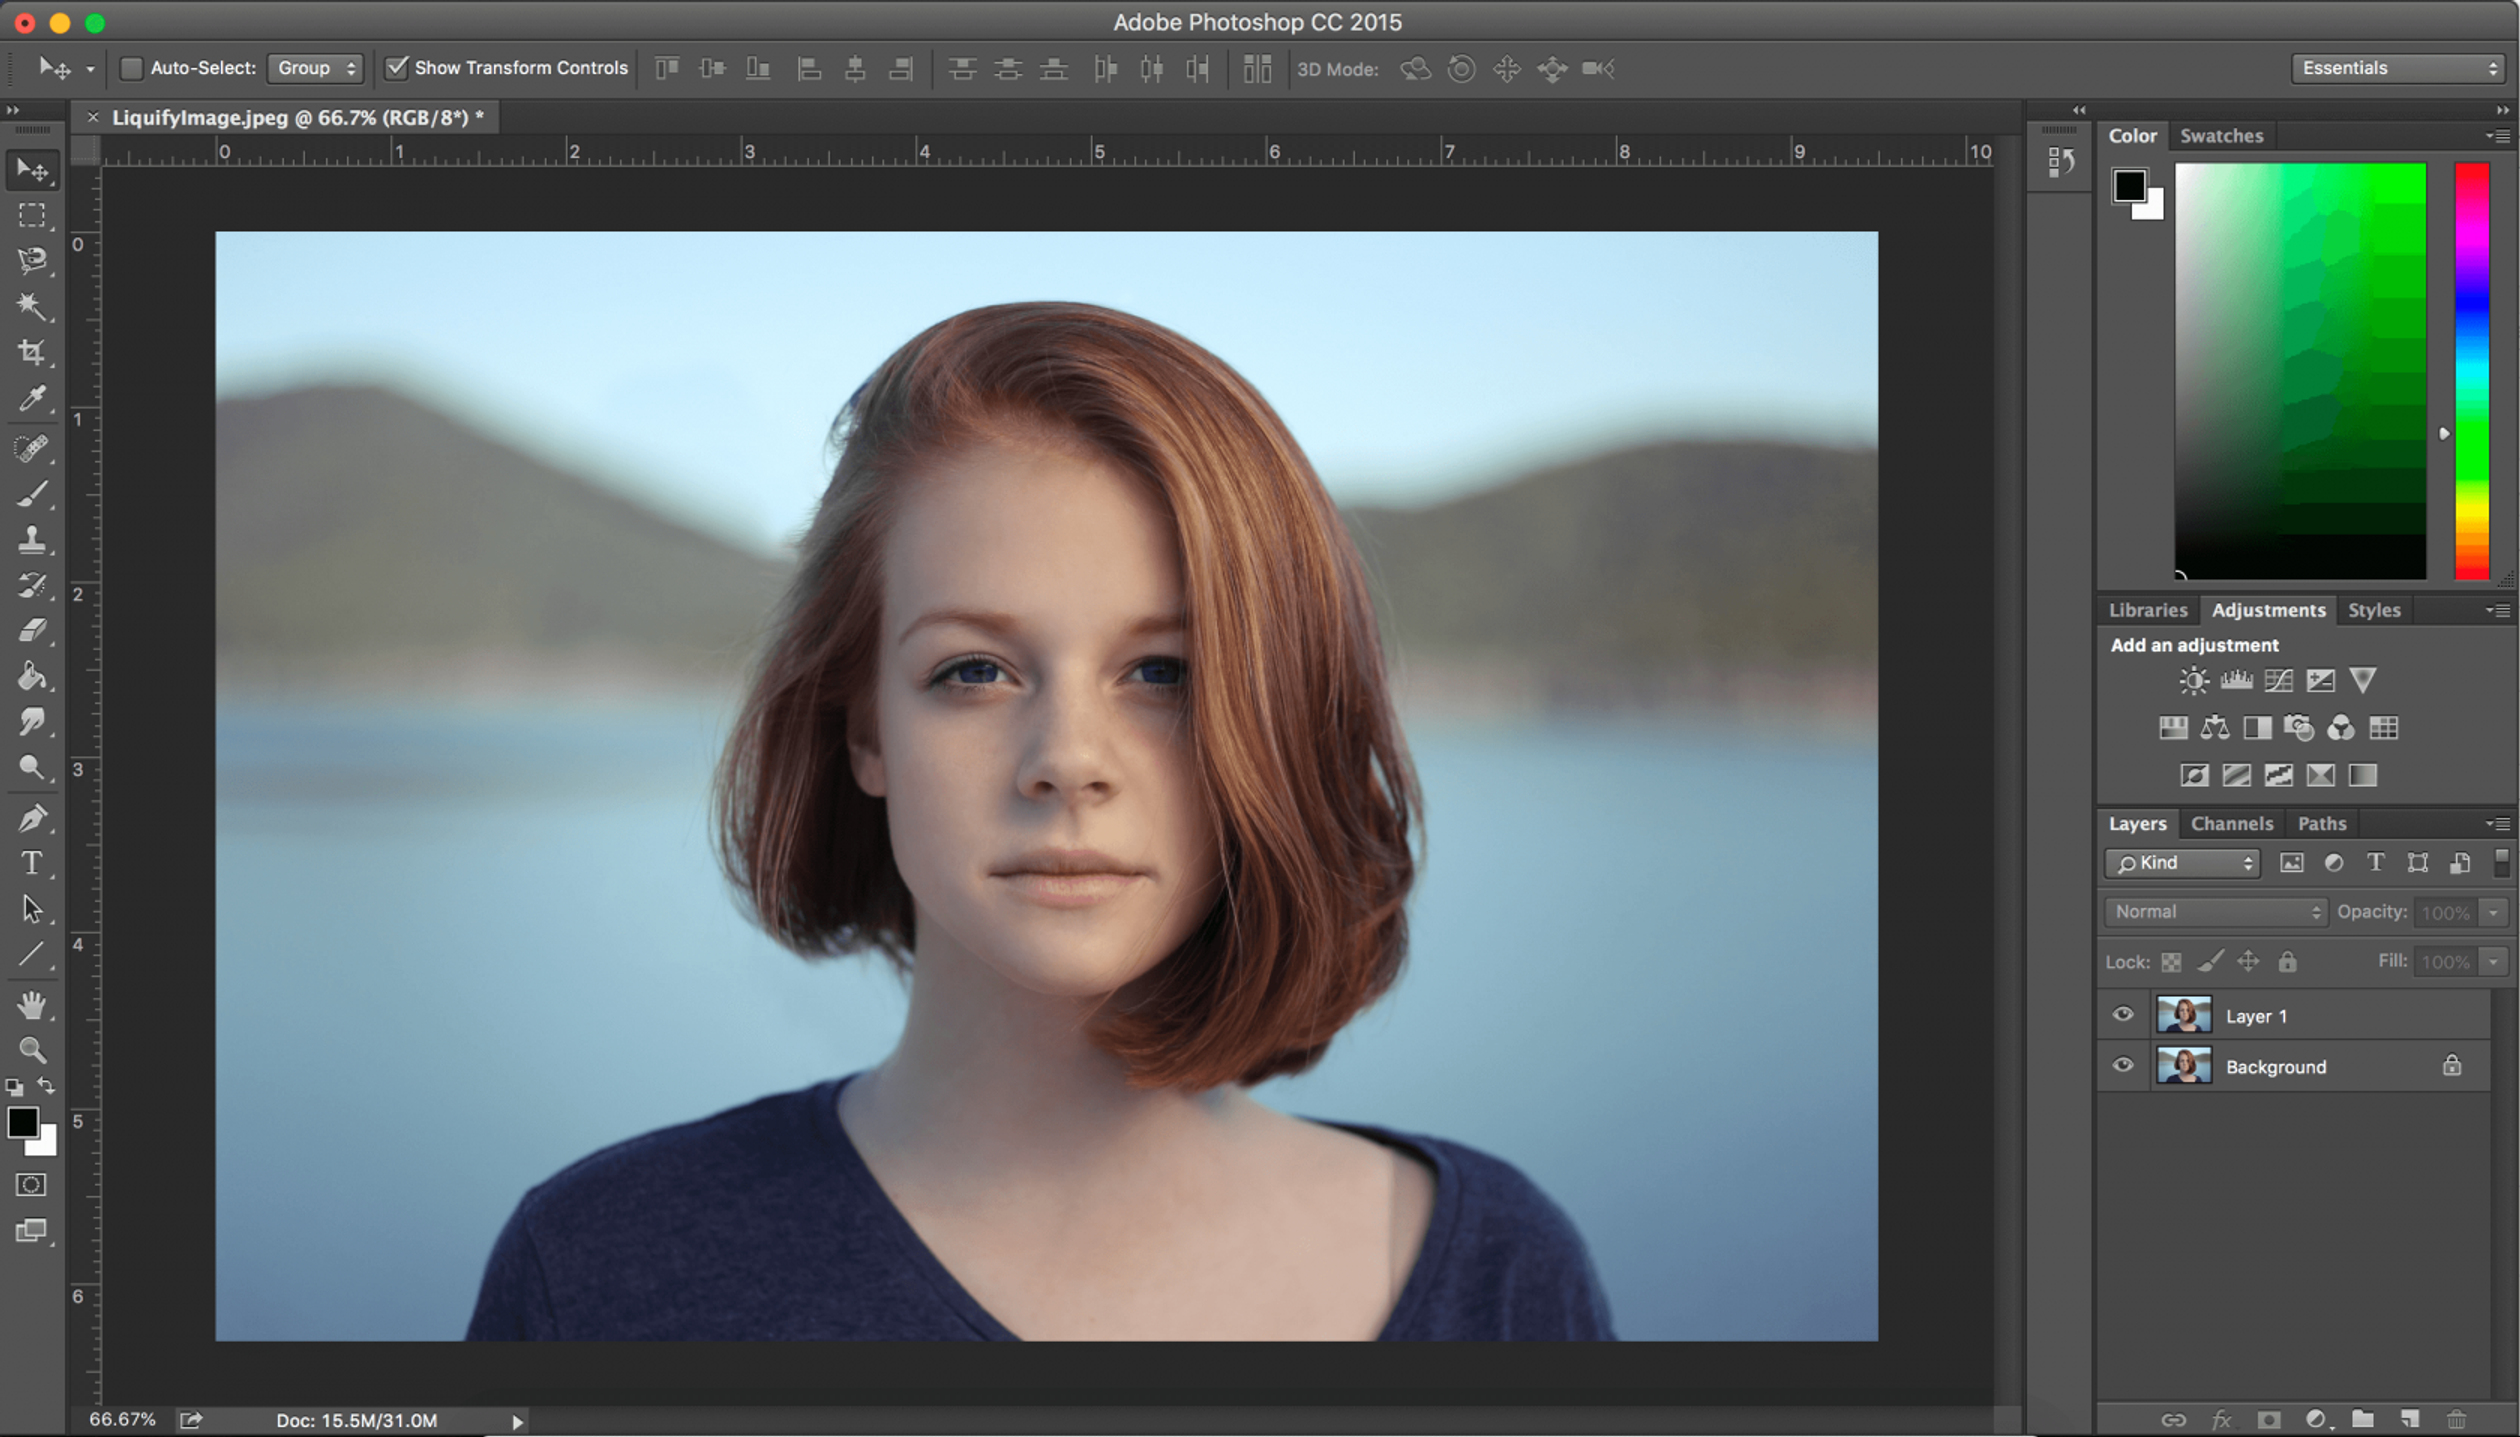Switch to Channels tab

pos(2229,822)
